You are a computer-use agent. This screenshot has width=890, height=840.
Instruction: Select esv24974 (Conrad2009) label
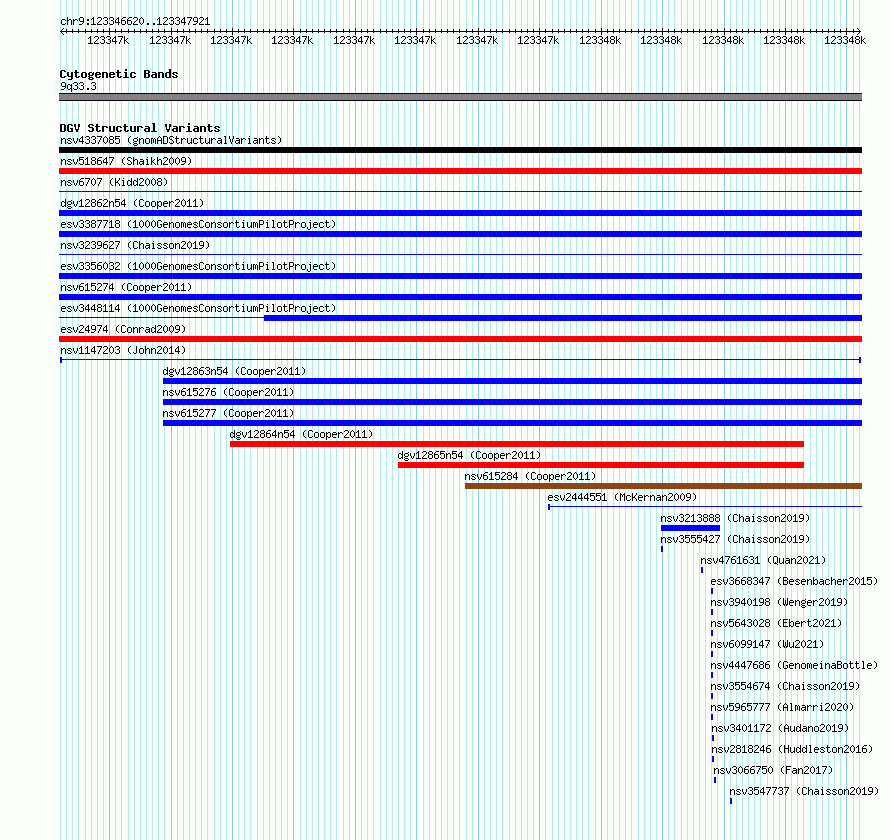coord(123,329)
